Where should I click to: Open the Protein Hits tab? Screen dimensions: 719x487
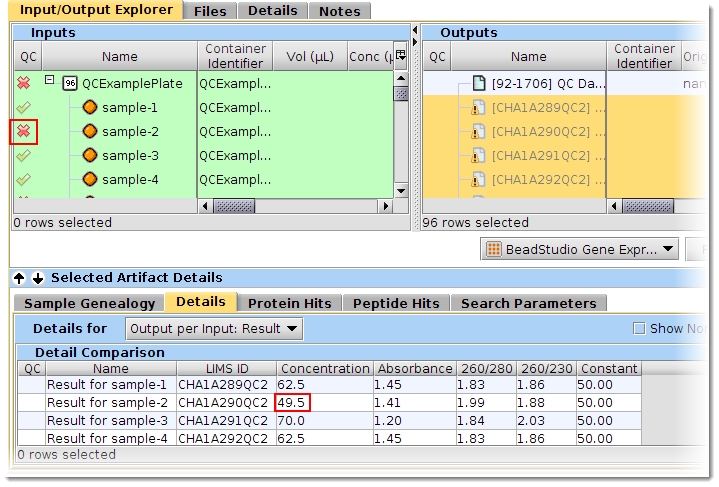click(x=289, y=303)
